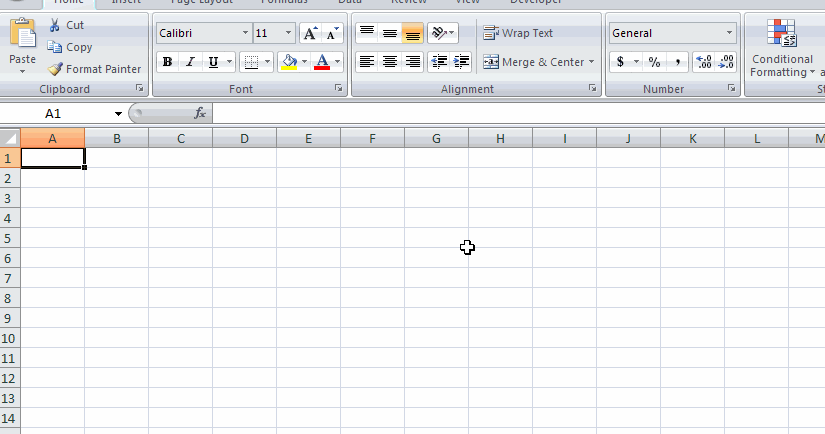Image resolution: width=825 pixels, height=434 pixels.
Task: Click the Paste clipboard icon
Action: (23, 34)
